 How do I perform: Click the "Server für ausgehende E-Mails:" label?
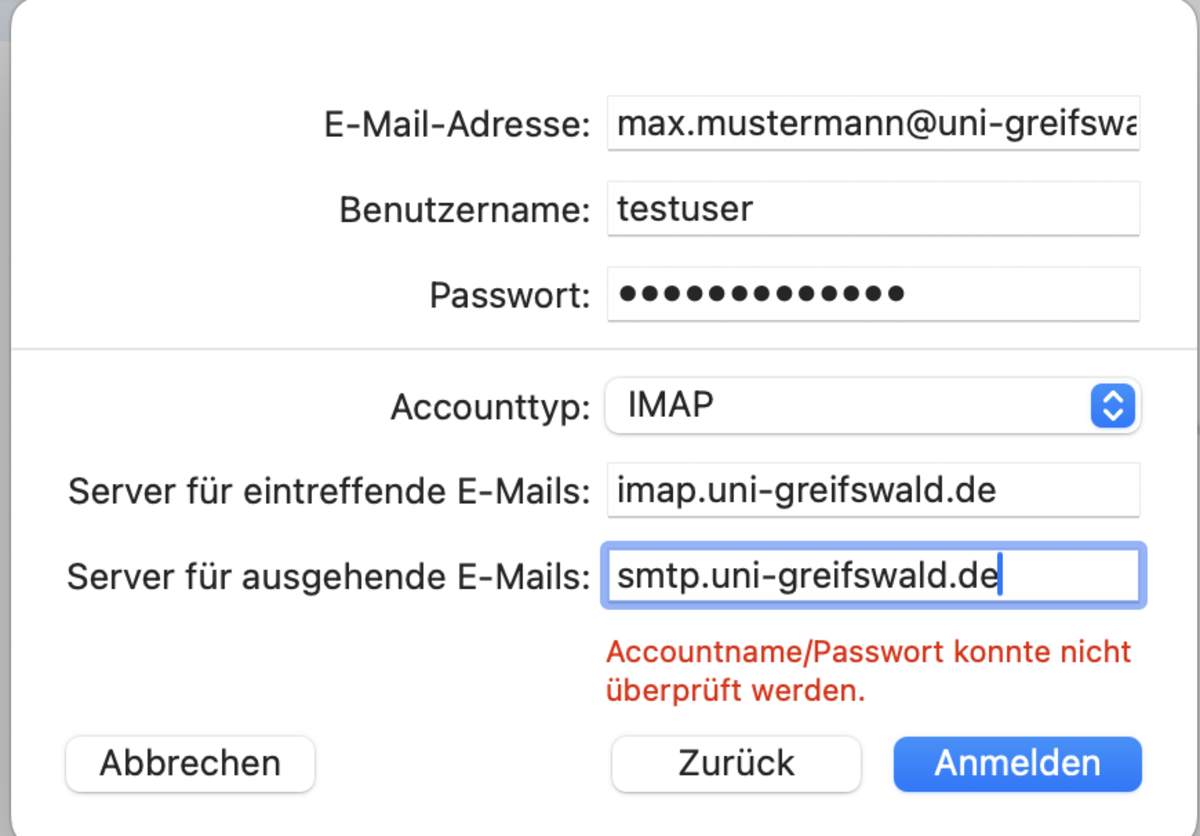tap(329, 577)
